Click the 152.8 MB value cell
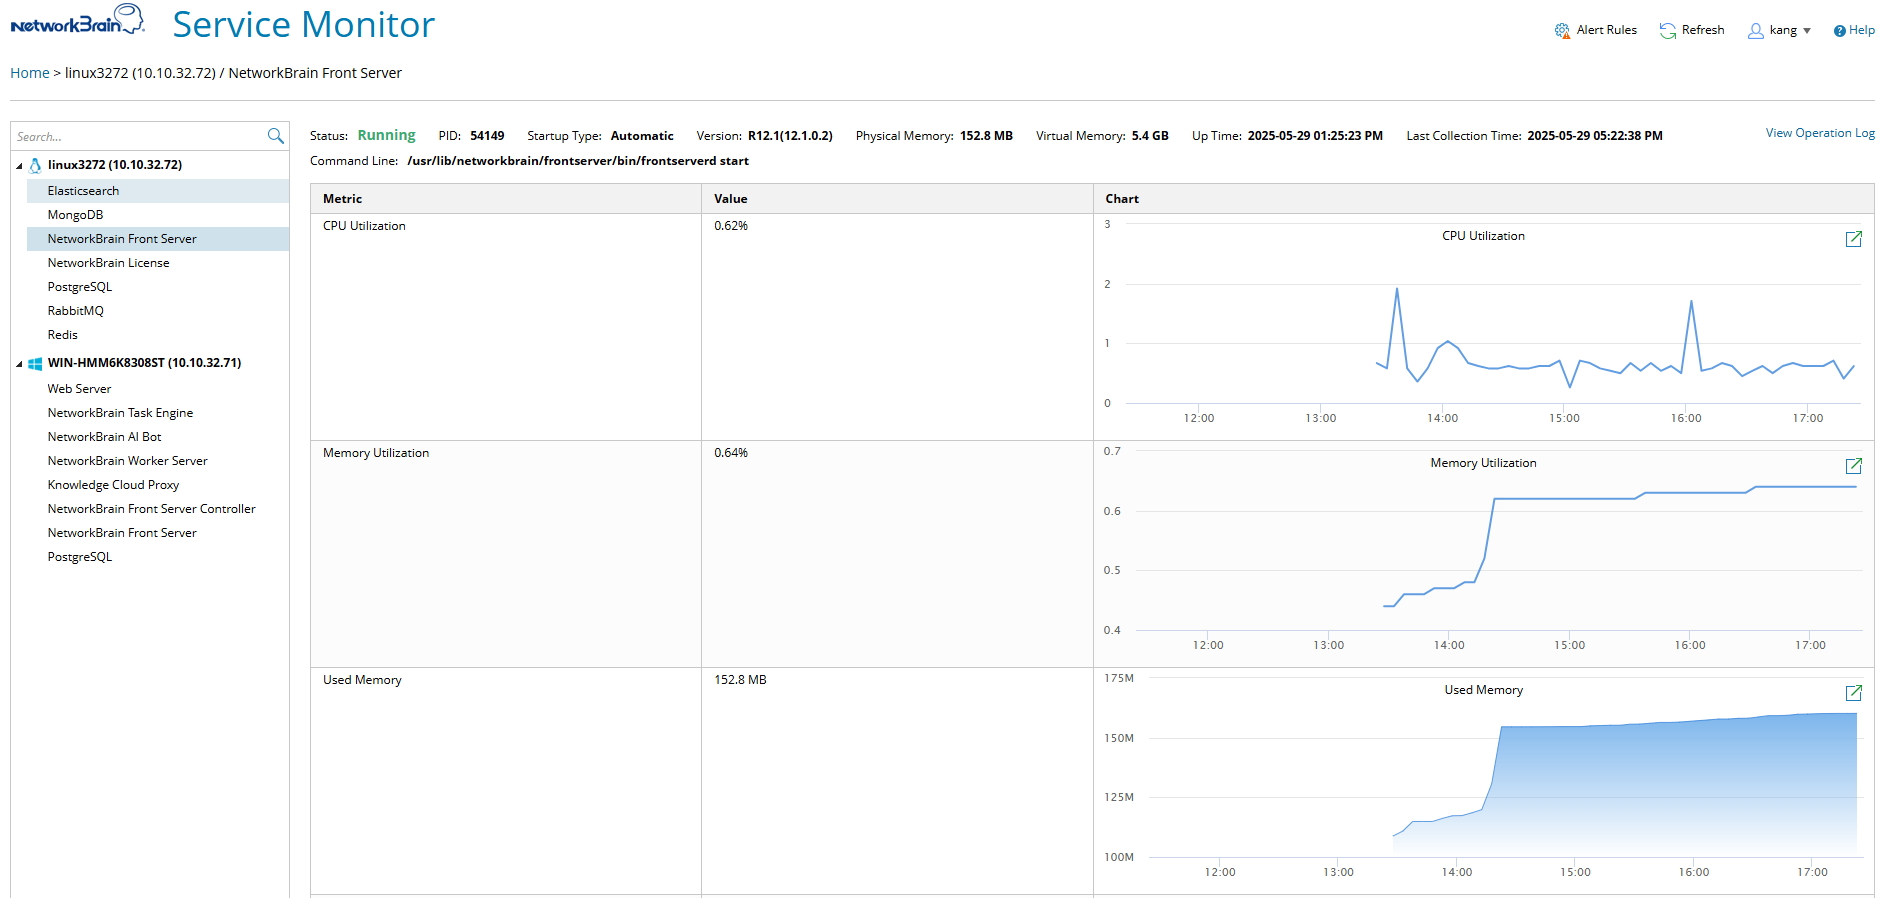The height and width of the screenshot is (898, 1880). pyautogui.click(x=897, y=781)
